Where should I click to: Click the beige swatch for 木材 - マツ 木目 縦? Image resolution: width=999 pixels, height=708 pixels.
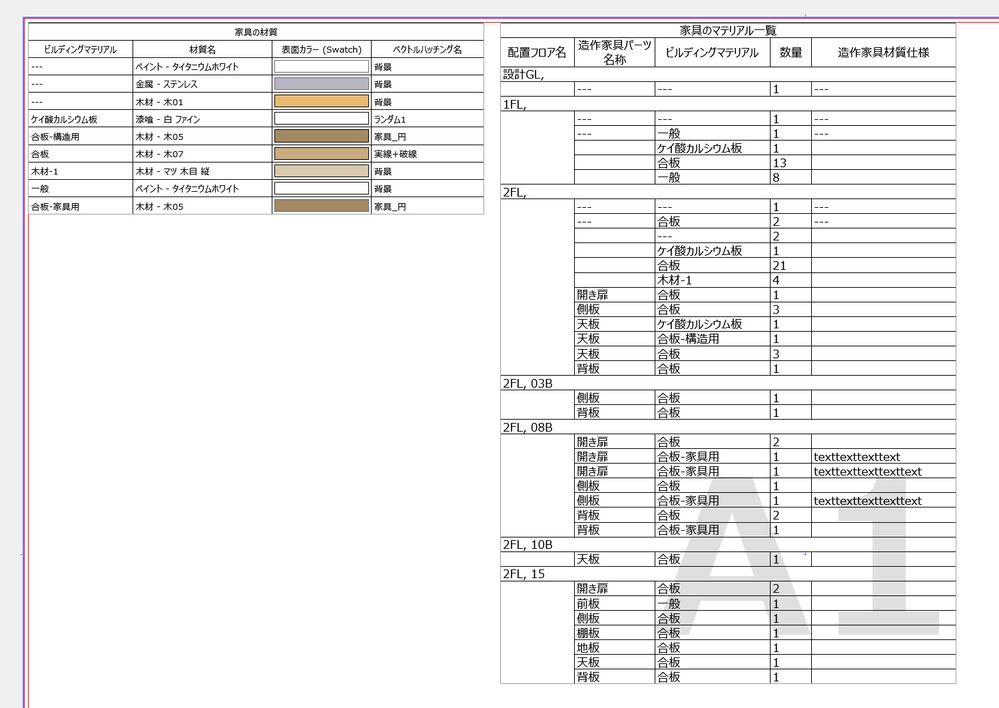(x=321, y=171)
